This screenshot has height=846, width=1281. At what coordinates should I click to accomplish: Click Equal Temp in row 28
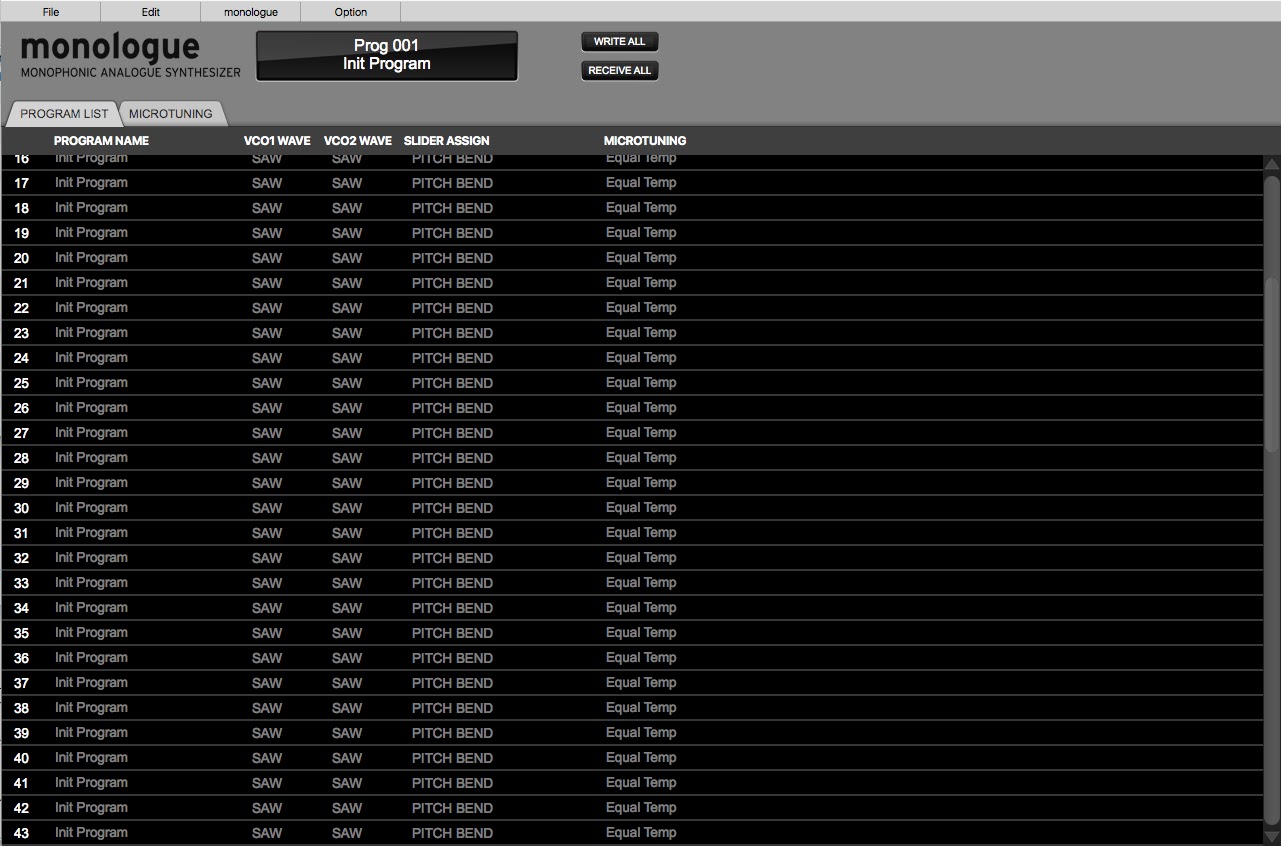click(x=641, y=458)
